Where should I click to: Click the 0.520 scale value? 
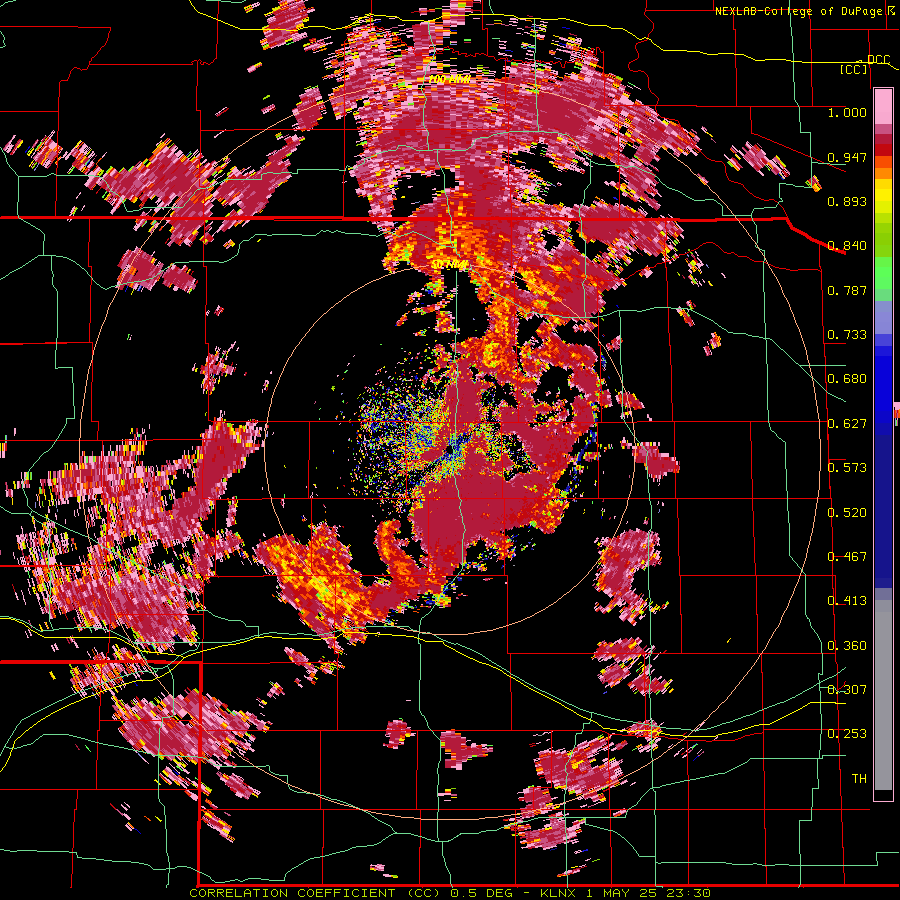pyautogui.click(x=847, y=513)
